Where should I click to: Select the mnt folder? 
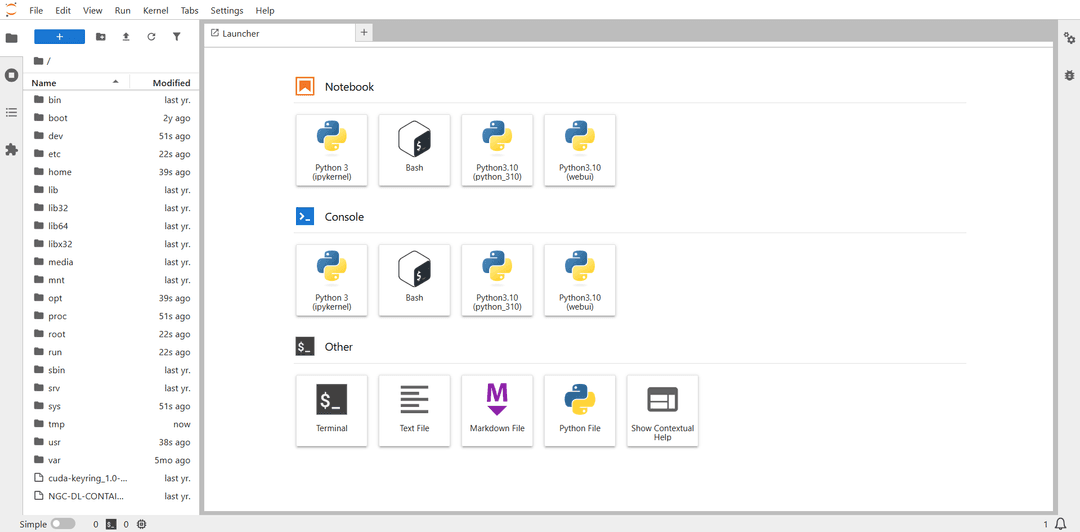click(112, 280)
